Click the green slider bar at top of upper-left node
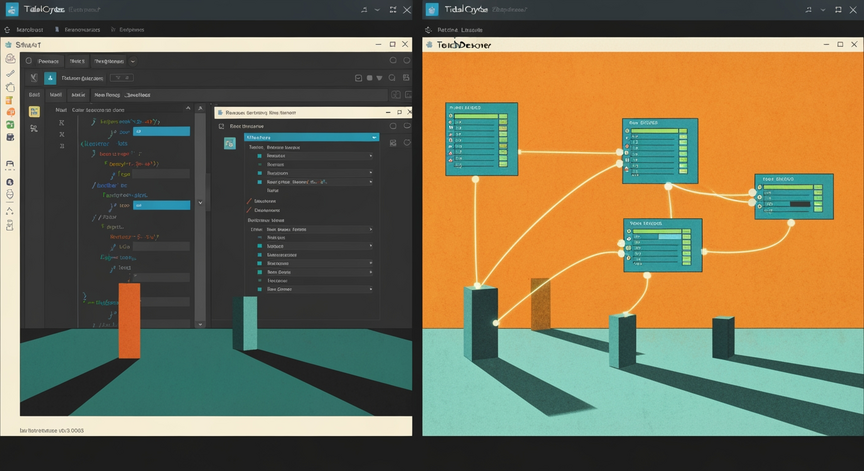The image size is (864, 471). click(x=476, y=116)
